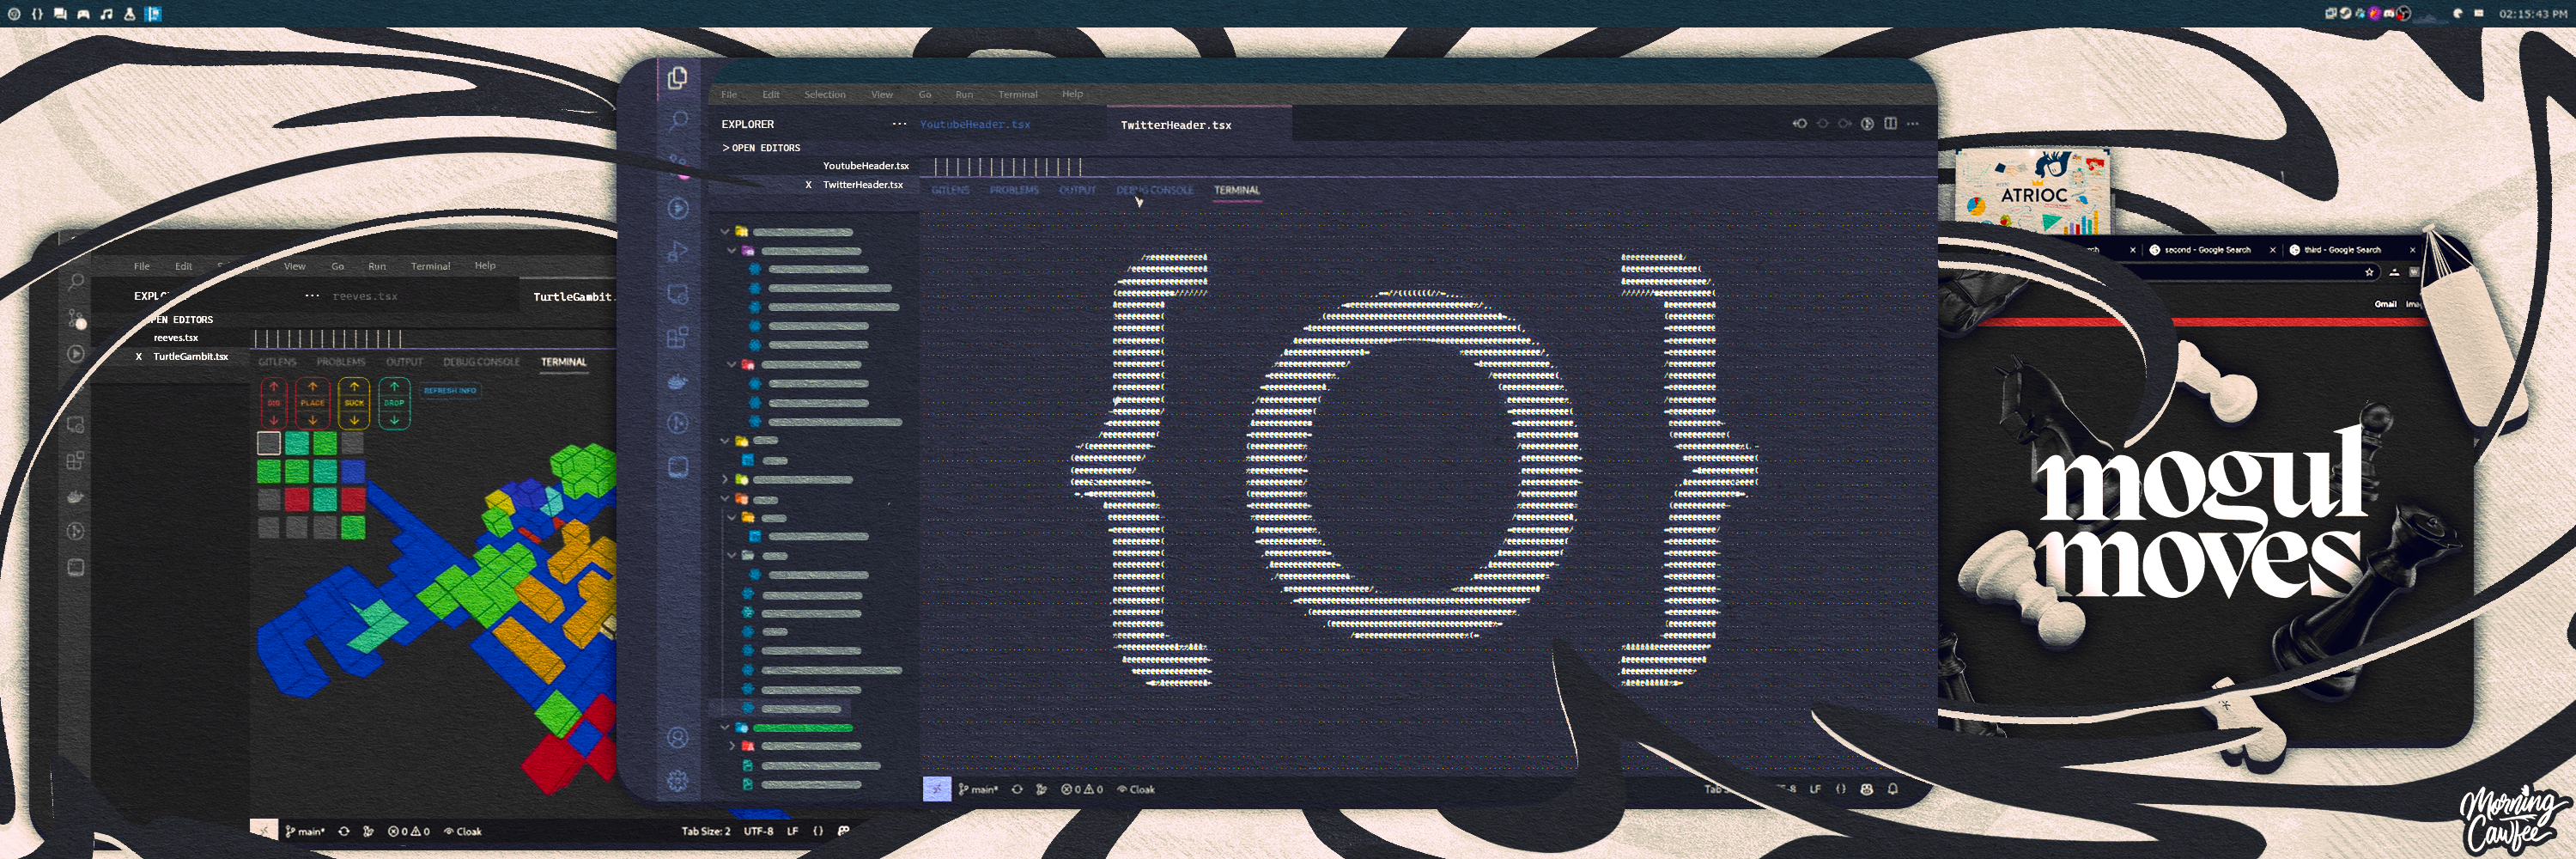Collapse purple folder in center explorer tree
2576x859 pixels.
click(732, 250)
